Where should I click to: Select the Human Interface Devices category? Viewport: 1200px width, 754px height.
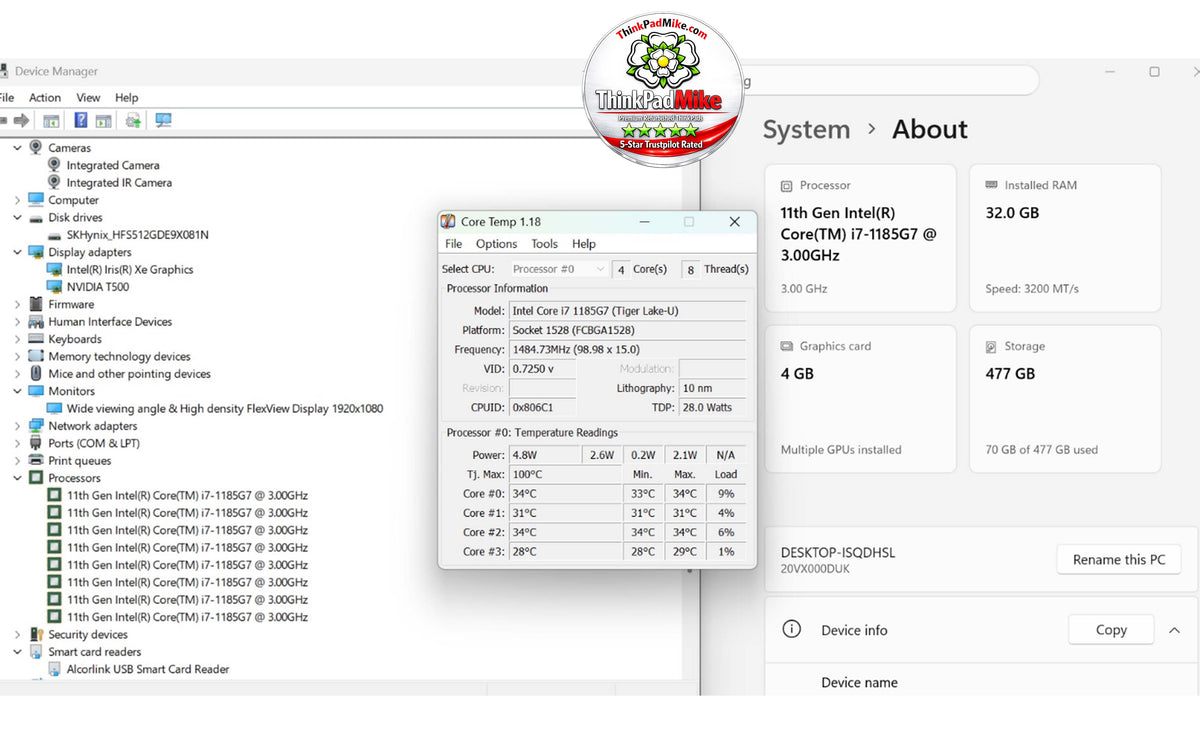coord(110,322)
